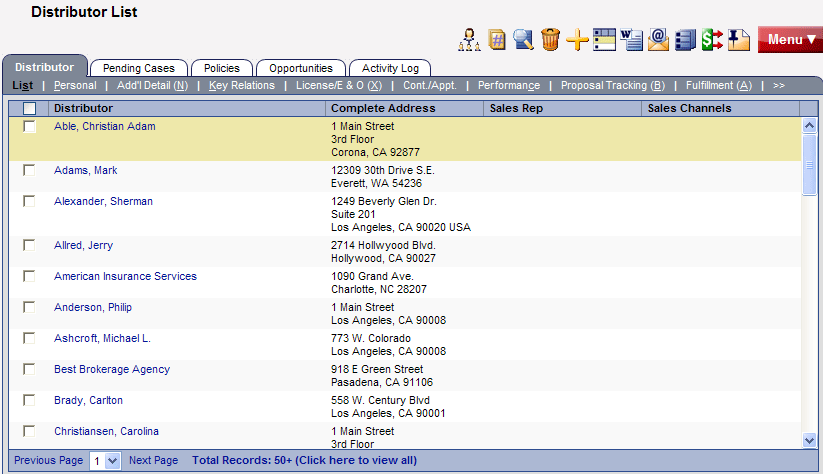823x474 pixels.
Task: Click the trash can delete icon
Action: [x=550, y=39]
